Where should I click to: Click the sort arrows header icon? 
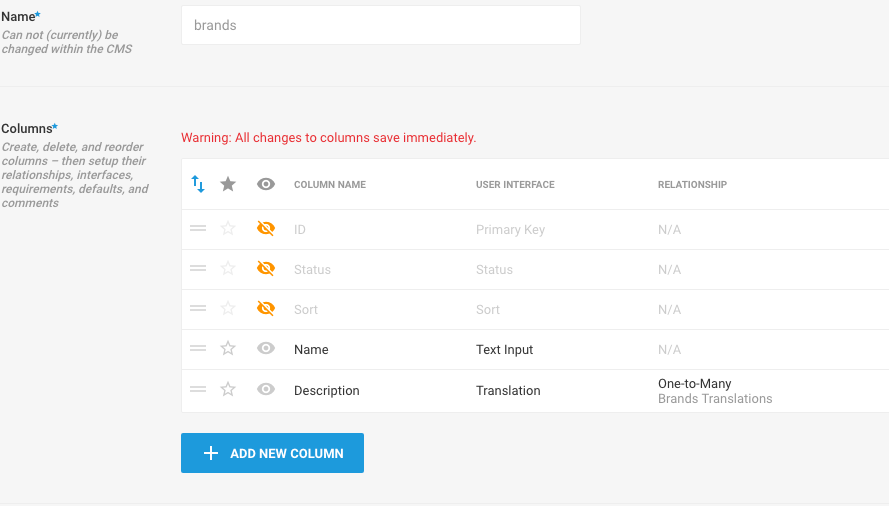[x=198, y=184]
